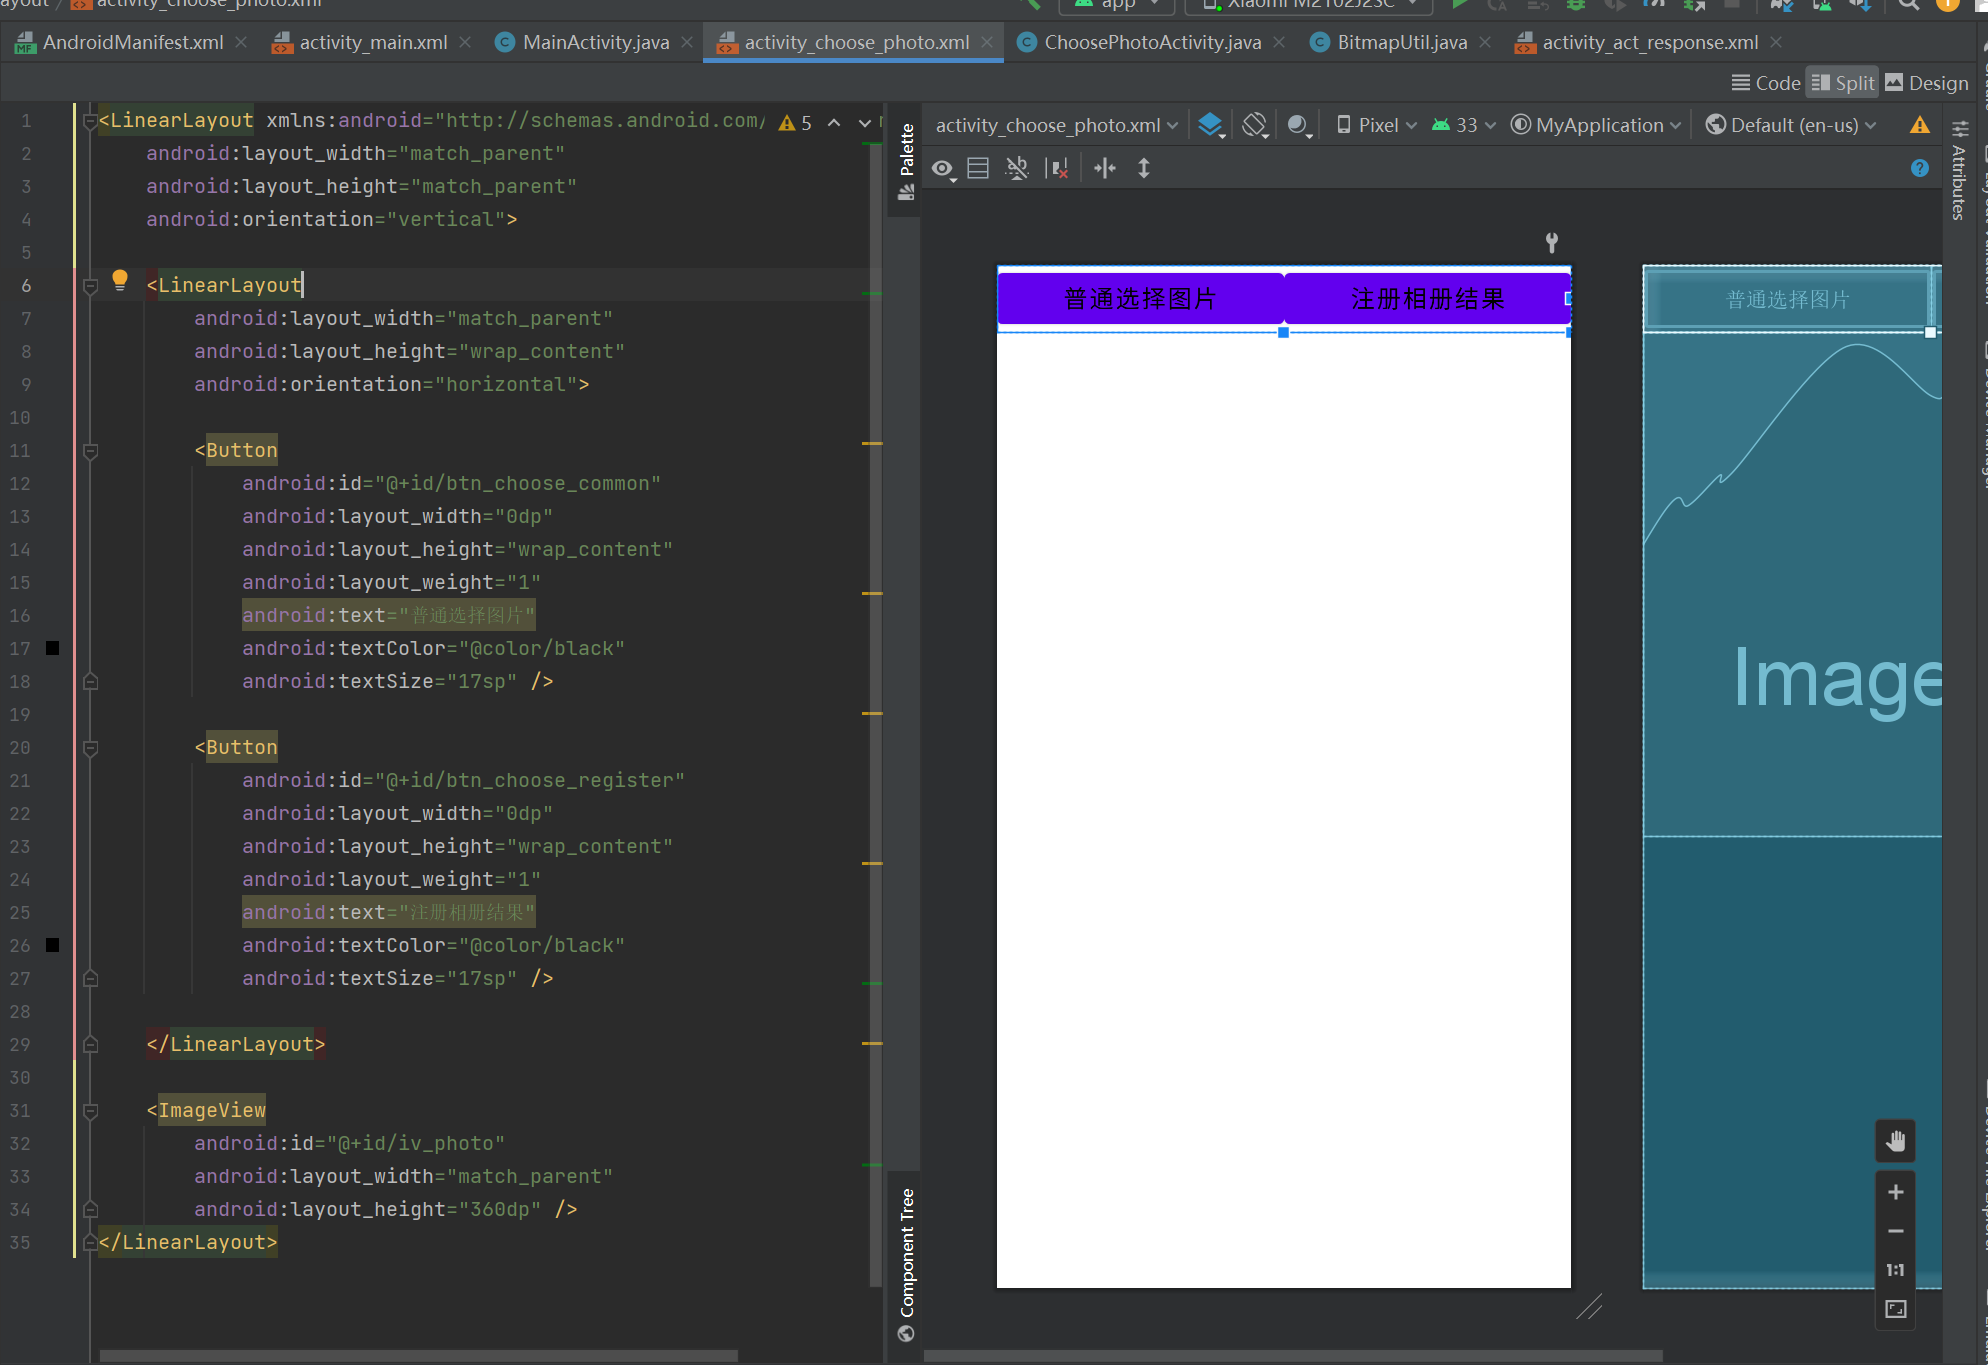Close the BitmapUtil.java tab
Screen dimensions: 1988x1365
point(1485,42)
